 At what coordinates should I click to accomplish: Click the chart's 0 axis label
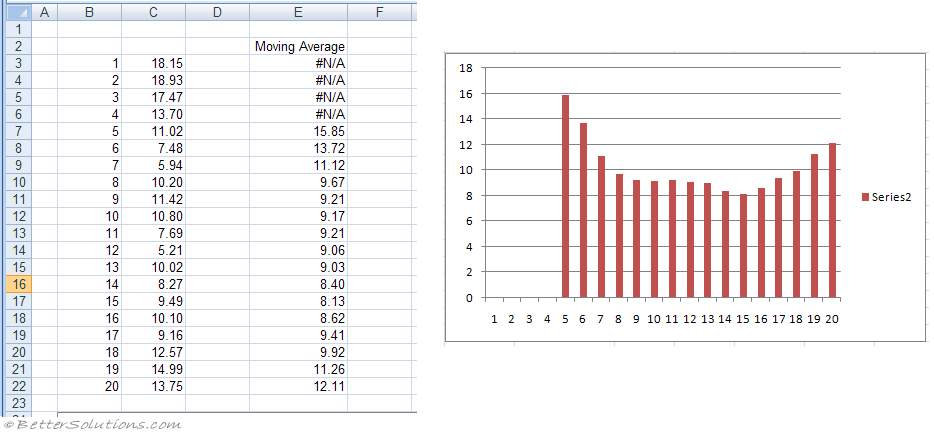(x=469, y=297)
